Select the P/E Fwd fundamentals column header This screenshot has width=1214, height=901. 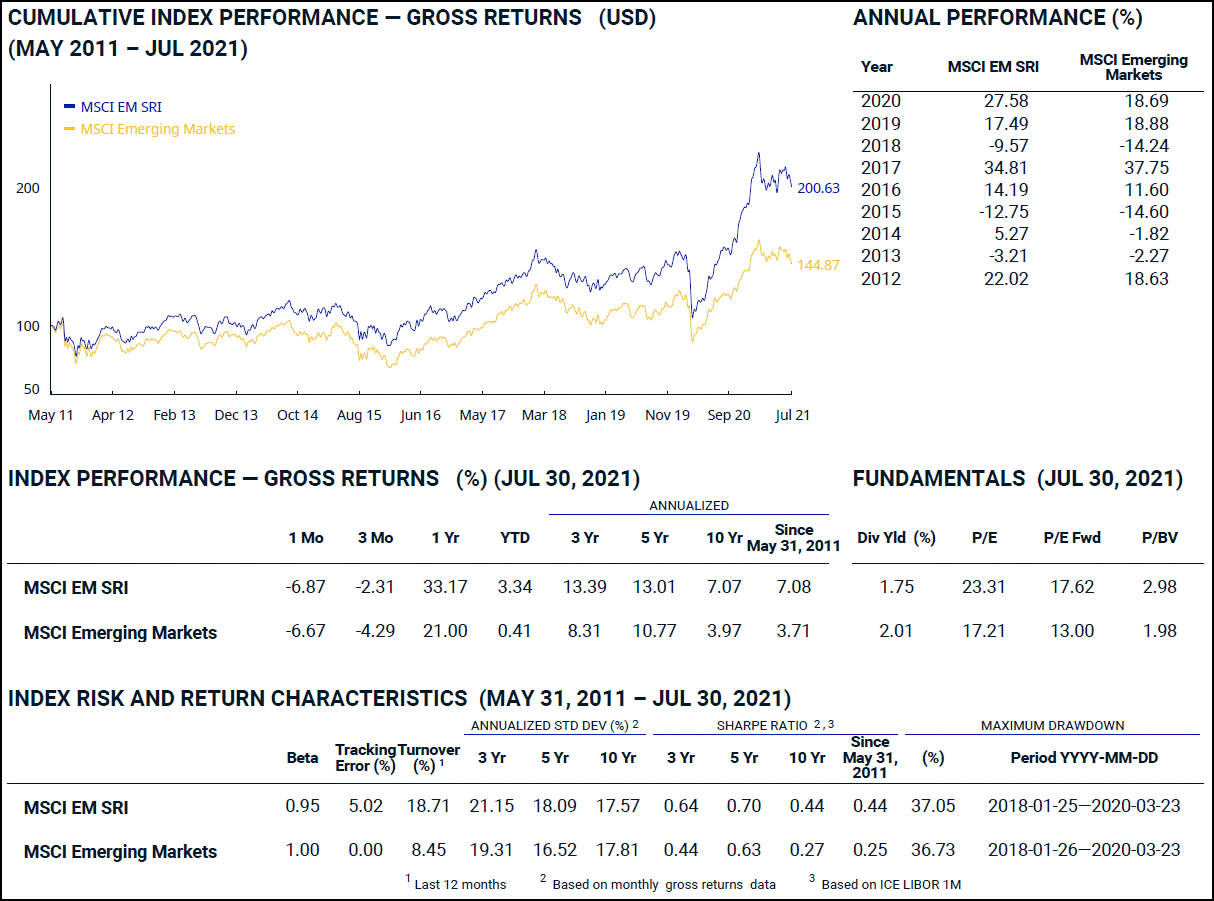[x=1071, y=538]
